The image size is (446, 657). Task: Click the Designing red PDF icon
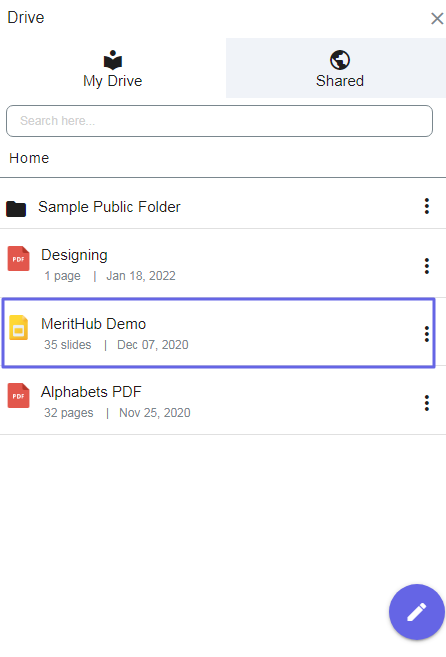[18, 259]
